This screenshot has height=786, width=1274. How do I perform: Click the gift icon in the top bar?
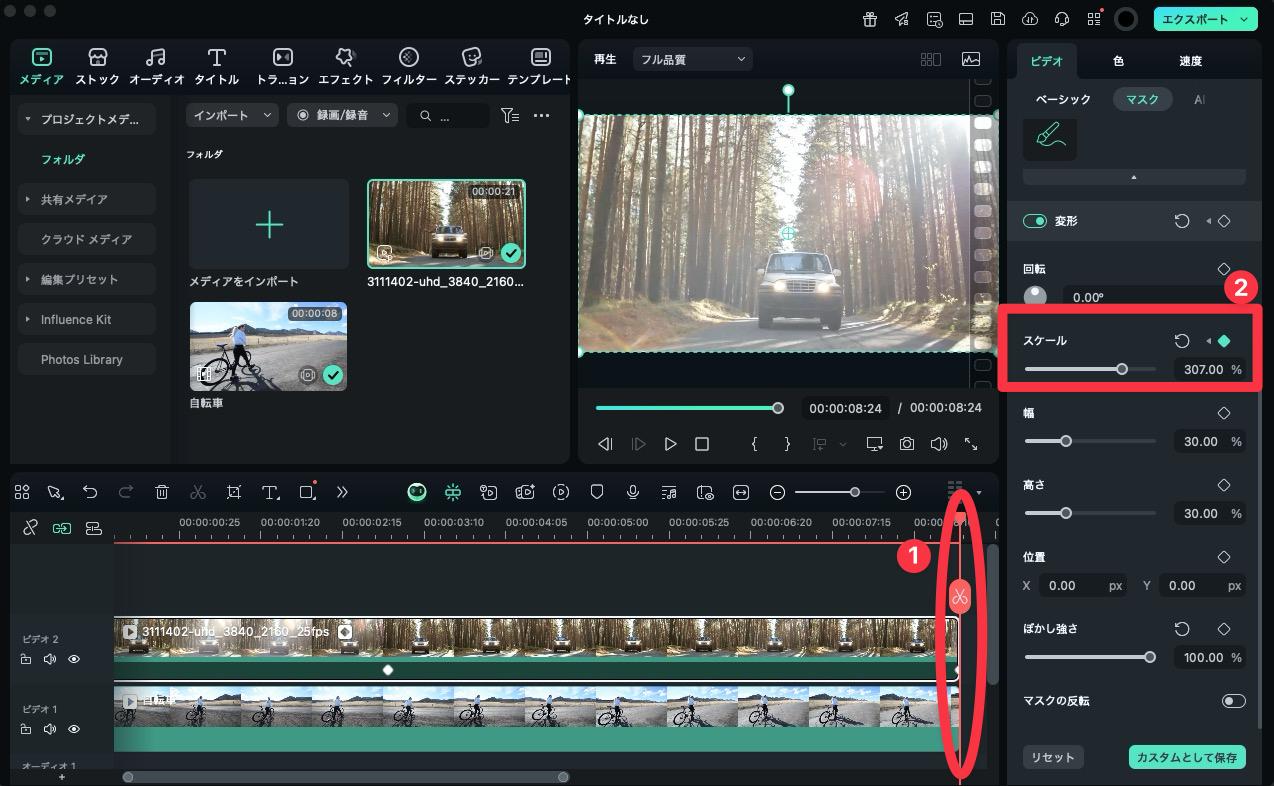871,19
